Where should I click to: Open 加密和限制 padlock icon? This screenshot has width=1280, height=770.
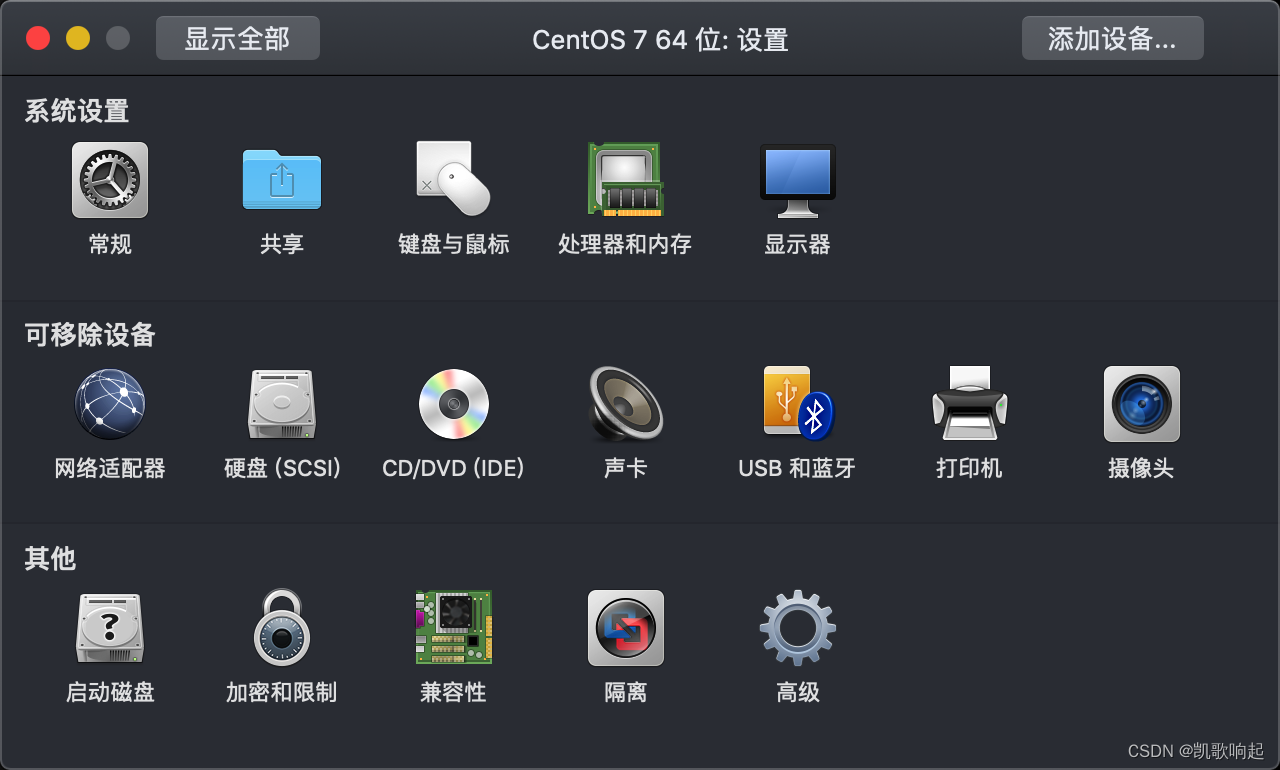(282, 628)
